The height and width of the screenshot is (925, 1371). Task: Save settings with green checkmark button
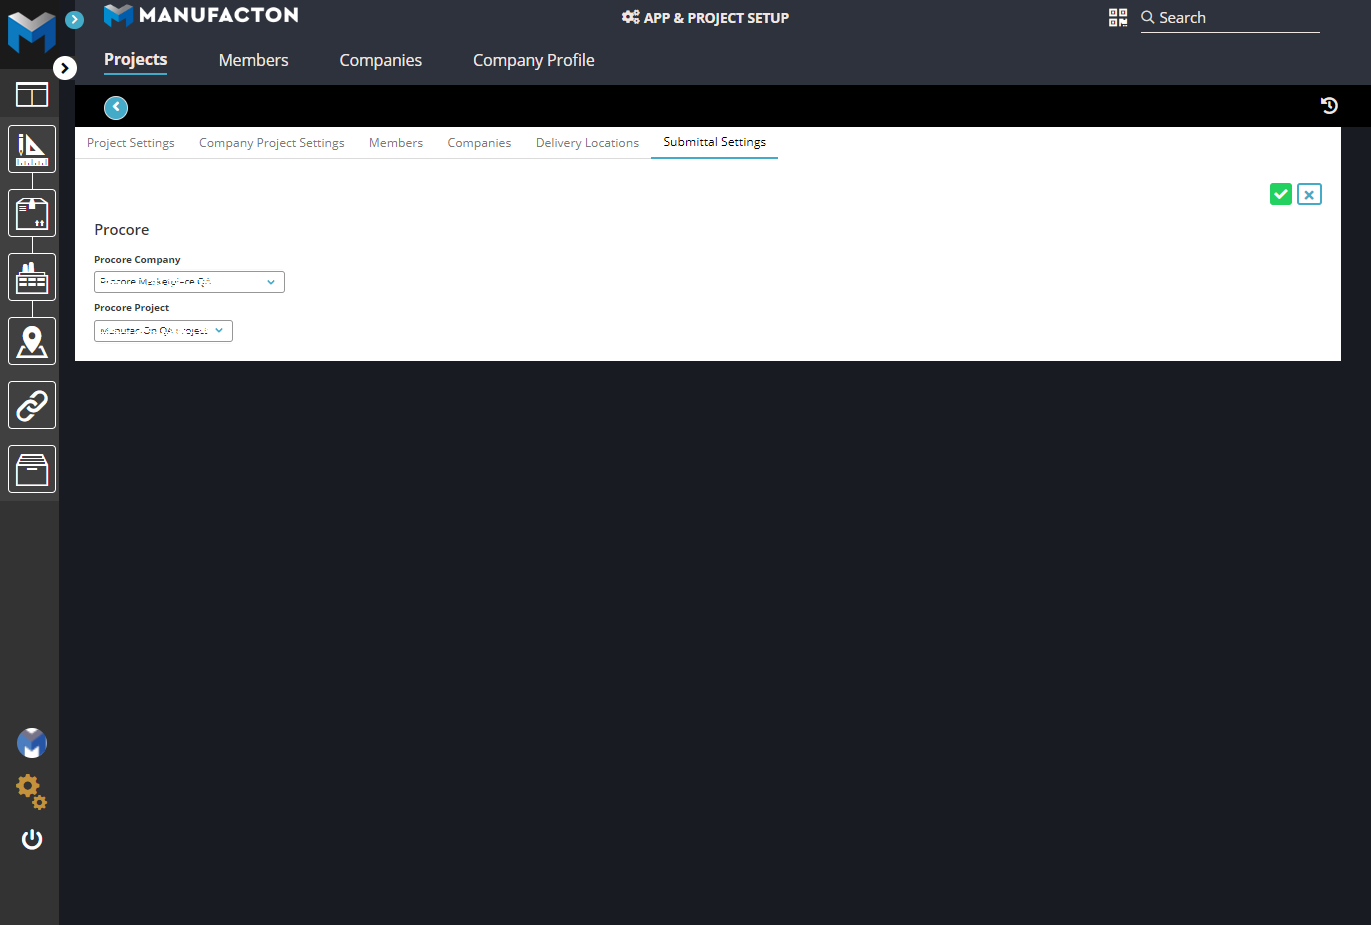tap(1280, 194)
